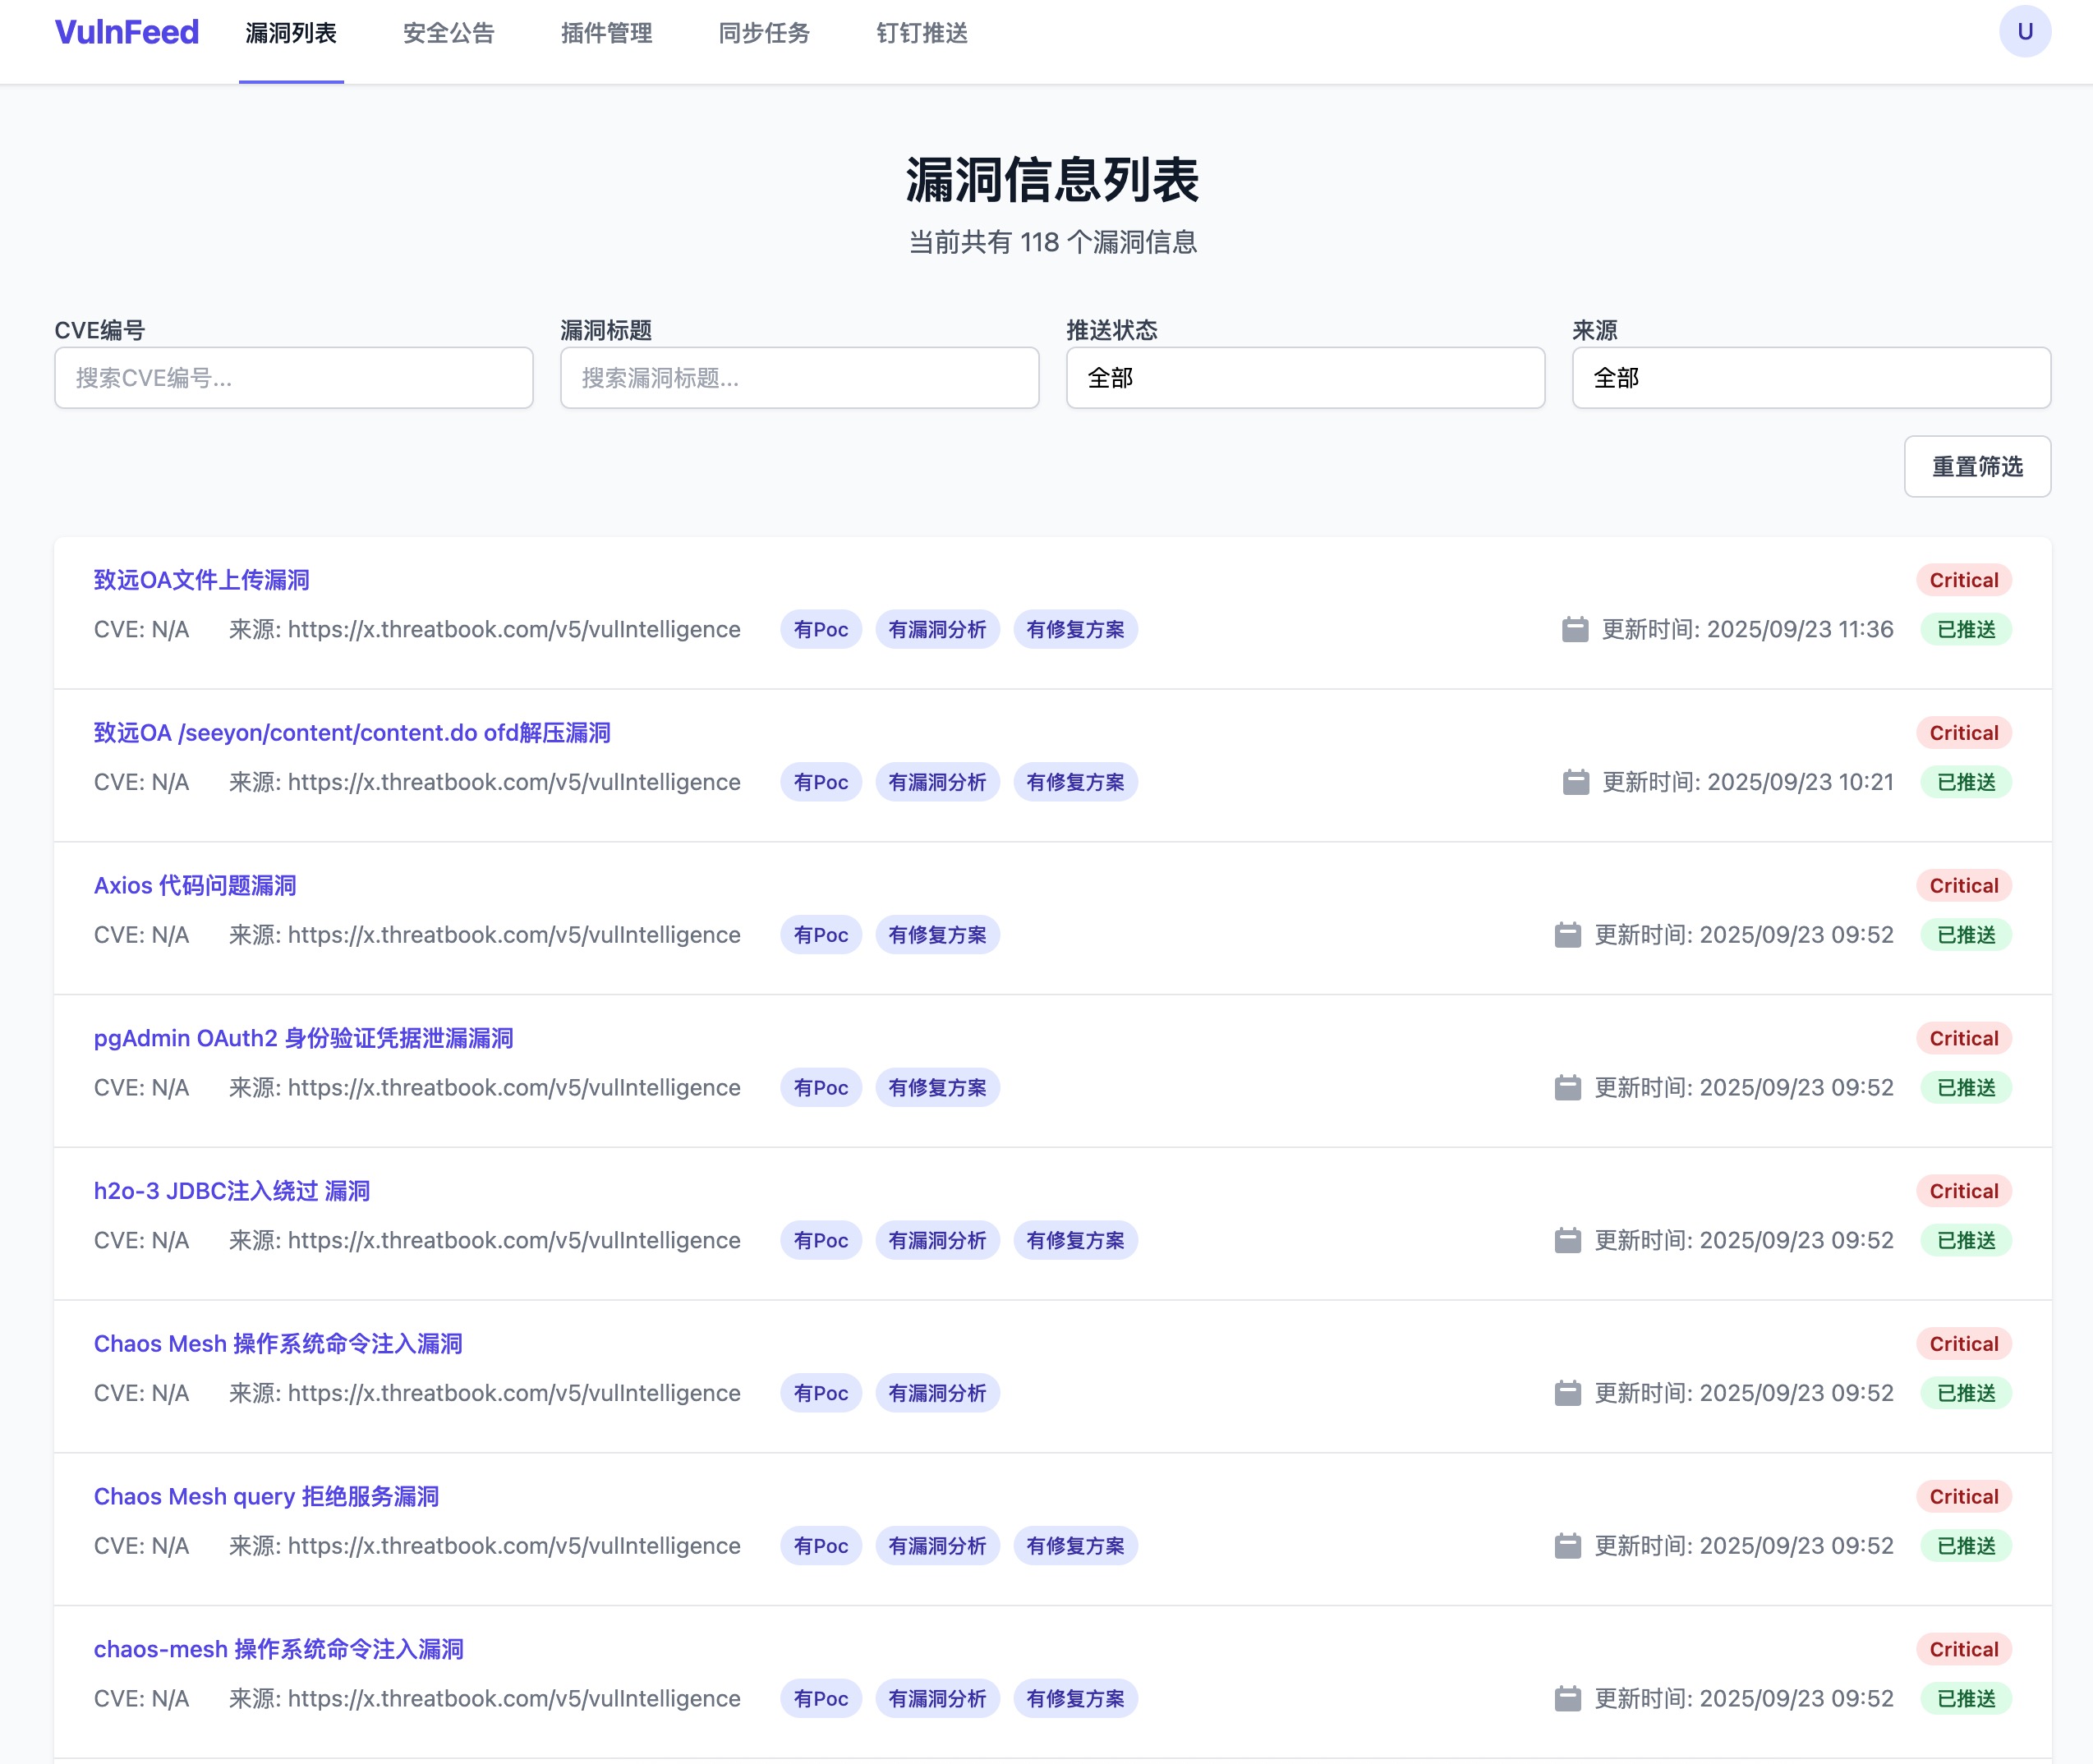Image resolution: width=2093 pixels, height=1764 pixels.
Task: Switch to the 插件管理 tab
Action: (x=606, y=33)
